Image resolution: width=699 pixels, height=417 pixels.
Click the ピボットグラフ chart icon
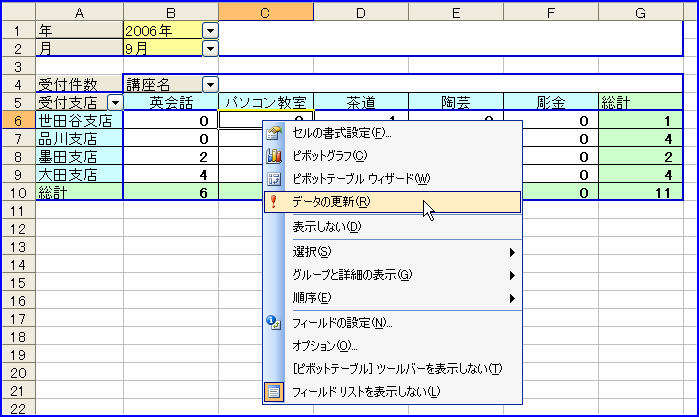pos(275,155)
